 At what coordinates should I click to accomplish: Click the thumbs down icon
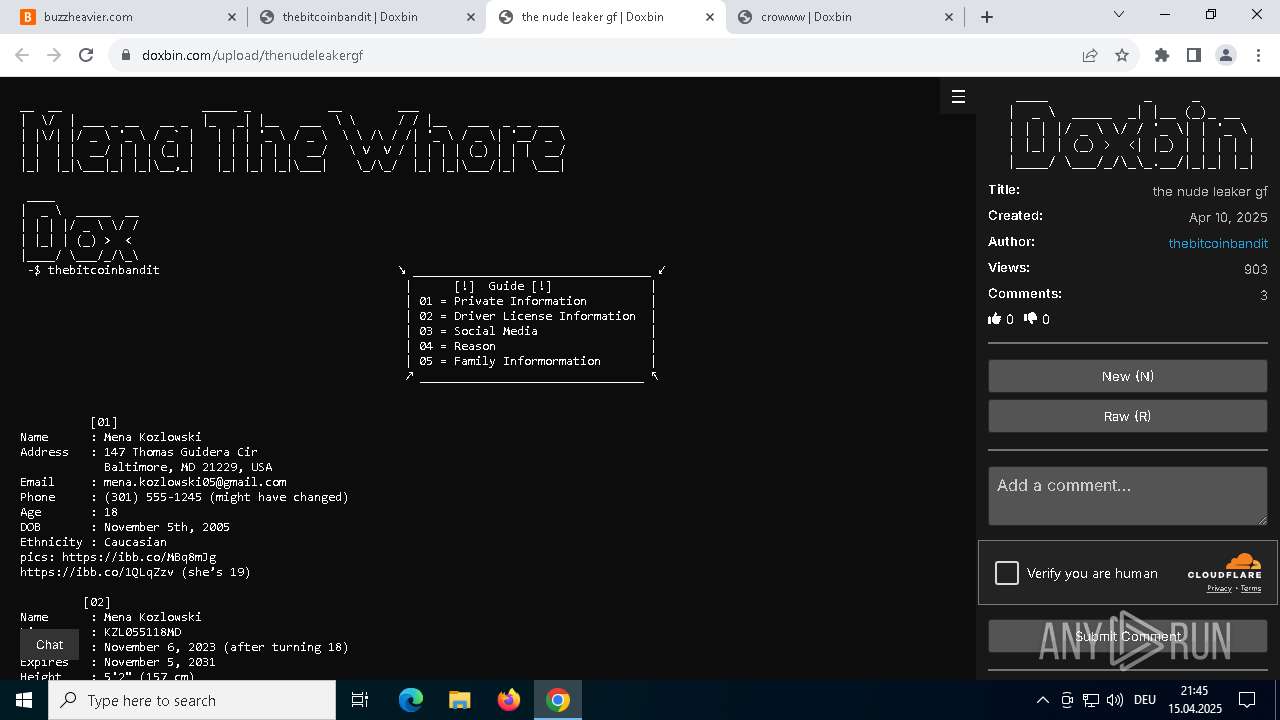(1031, 319)
